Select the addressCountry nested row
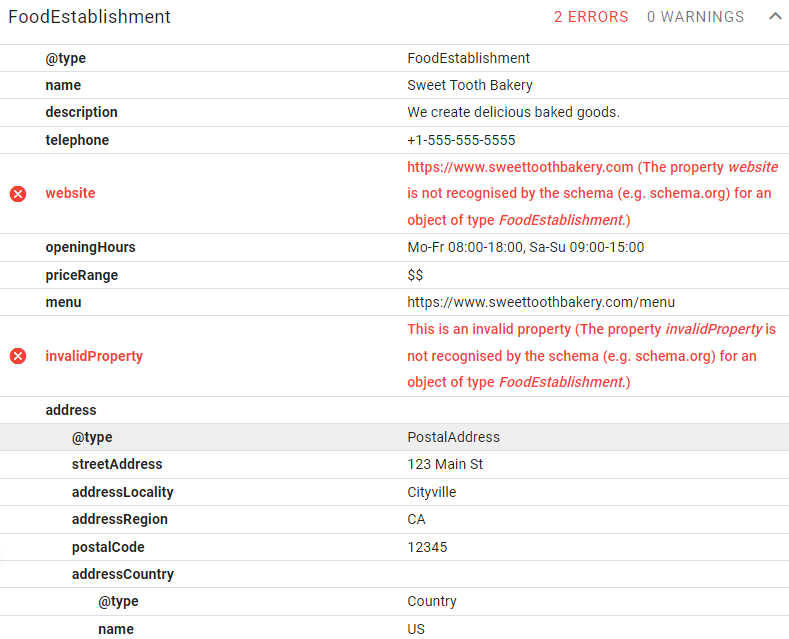The height and width of the screenshot is (639, 789). (394, 574)
